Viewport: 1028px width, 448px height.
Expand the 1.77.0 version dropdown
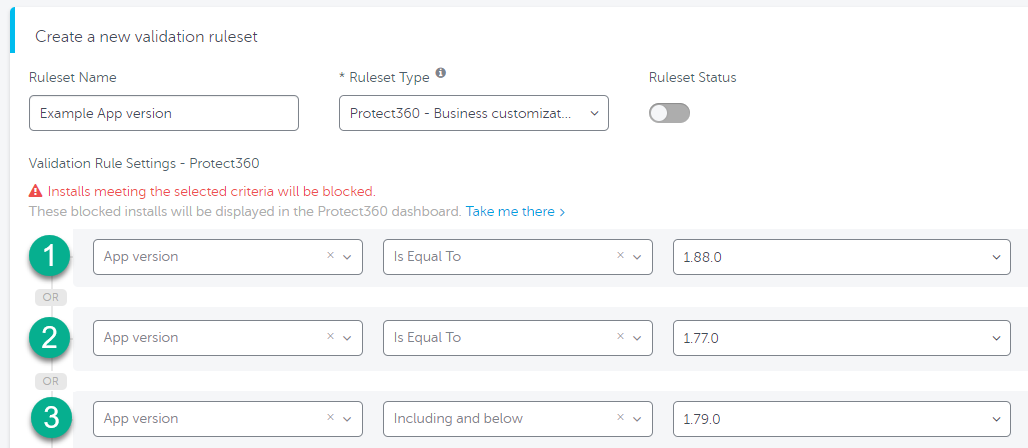(842, 338)
